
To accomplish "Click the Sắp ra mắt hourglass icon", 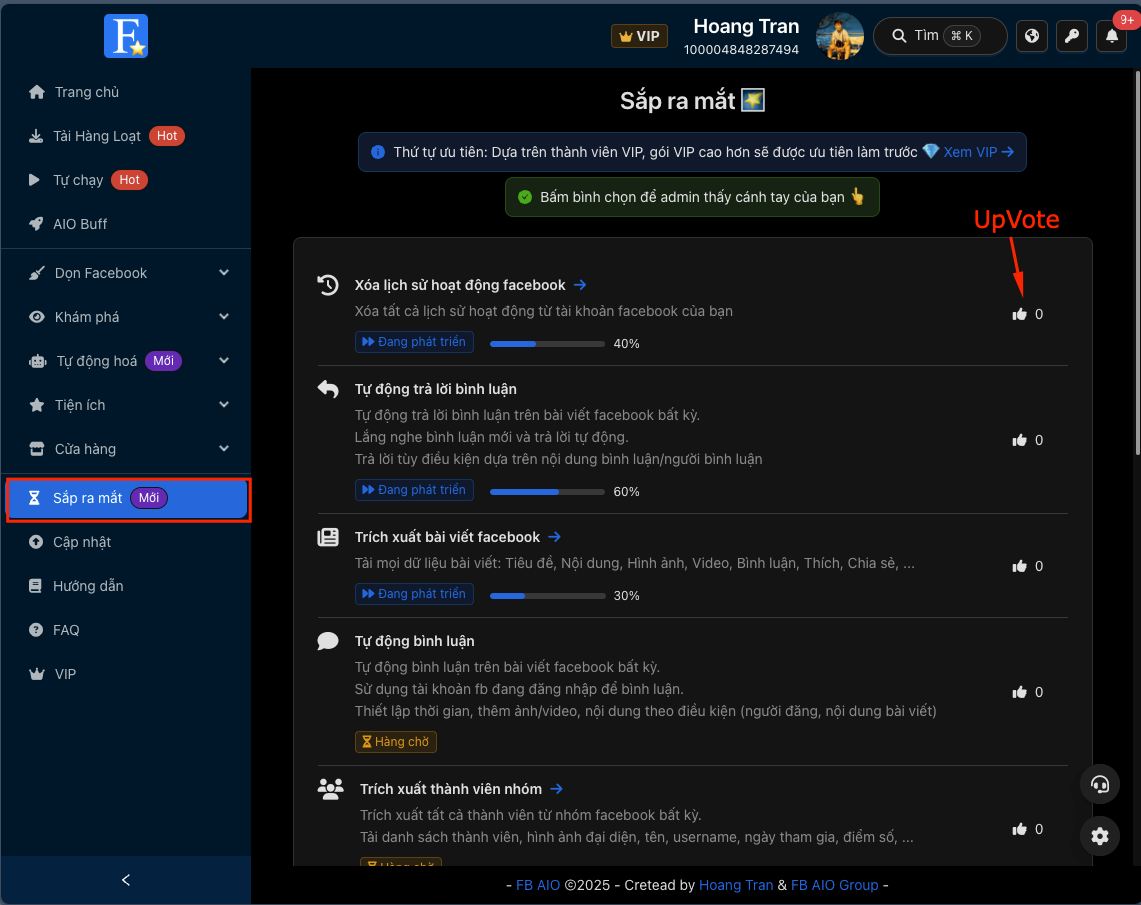I will tap(34, 498).
